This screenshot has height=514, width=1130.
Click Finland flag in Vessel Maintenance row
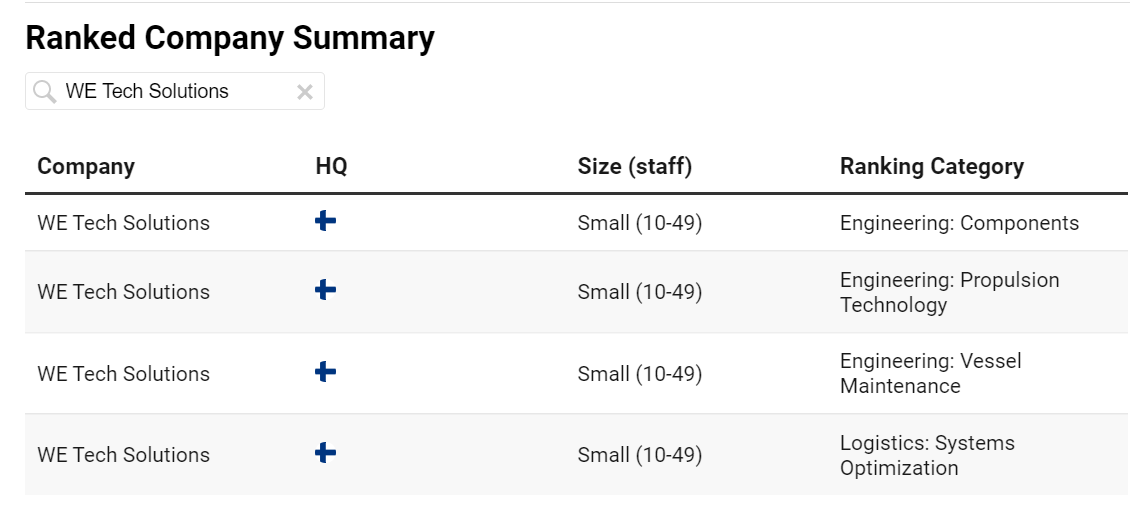(326, 372)
